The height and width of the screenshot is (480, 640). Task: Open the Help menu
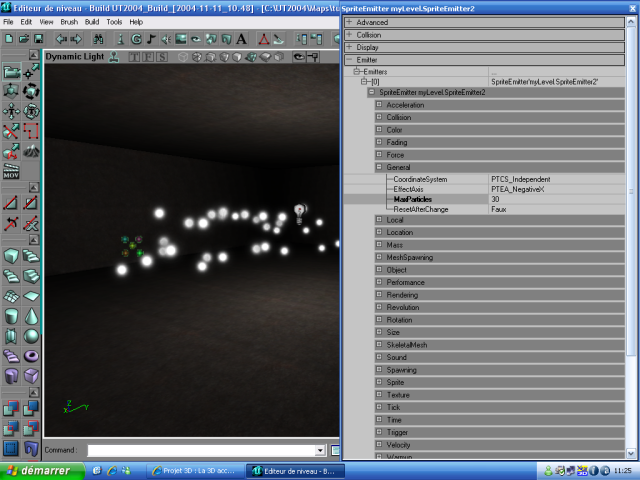[x=136, y=22]
